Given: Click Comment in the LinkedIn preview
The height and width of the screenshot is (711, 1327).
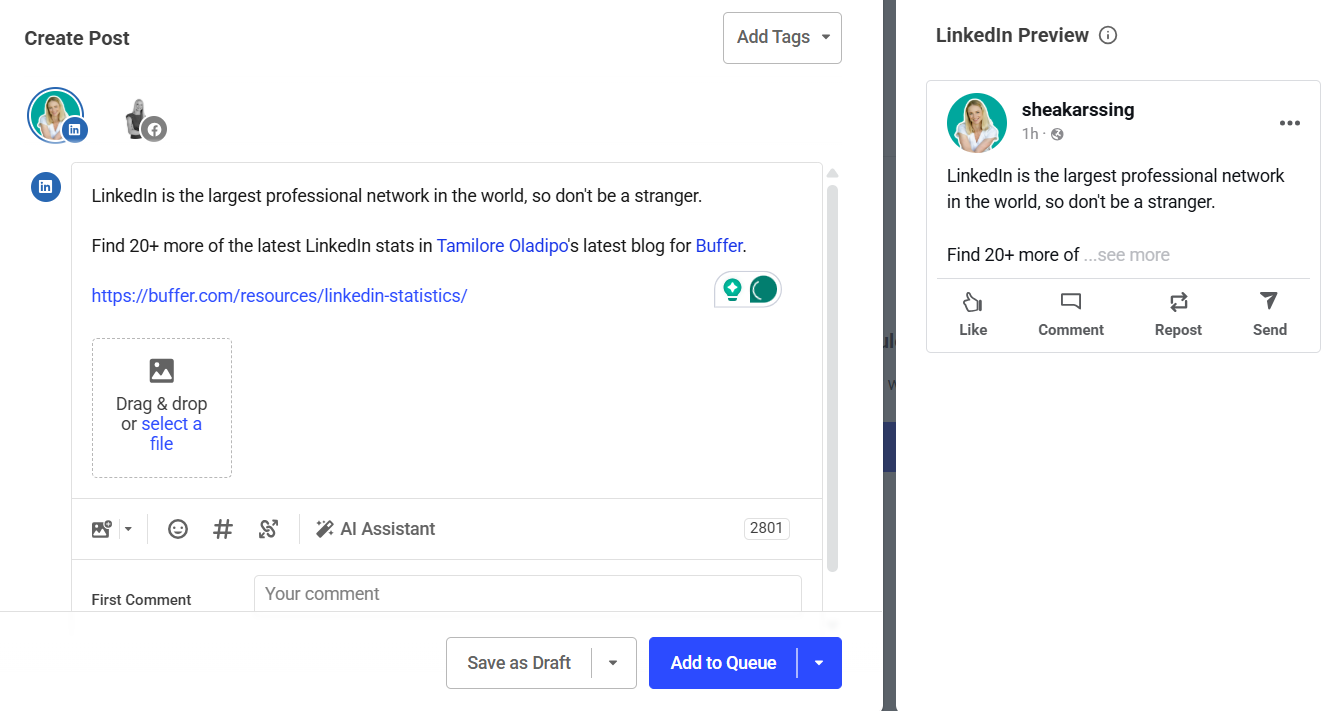Looking at the screenshot, I should [x=1070, y=314].
